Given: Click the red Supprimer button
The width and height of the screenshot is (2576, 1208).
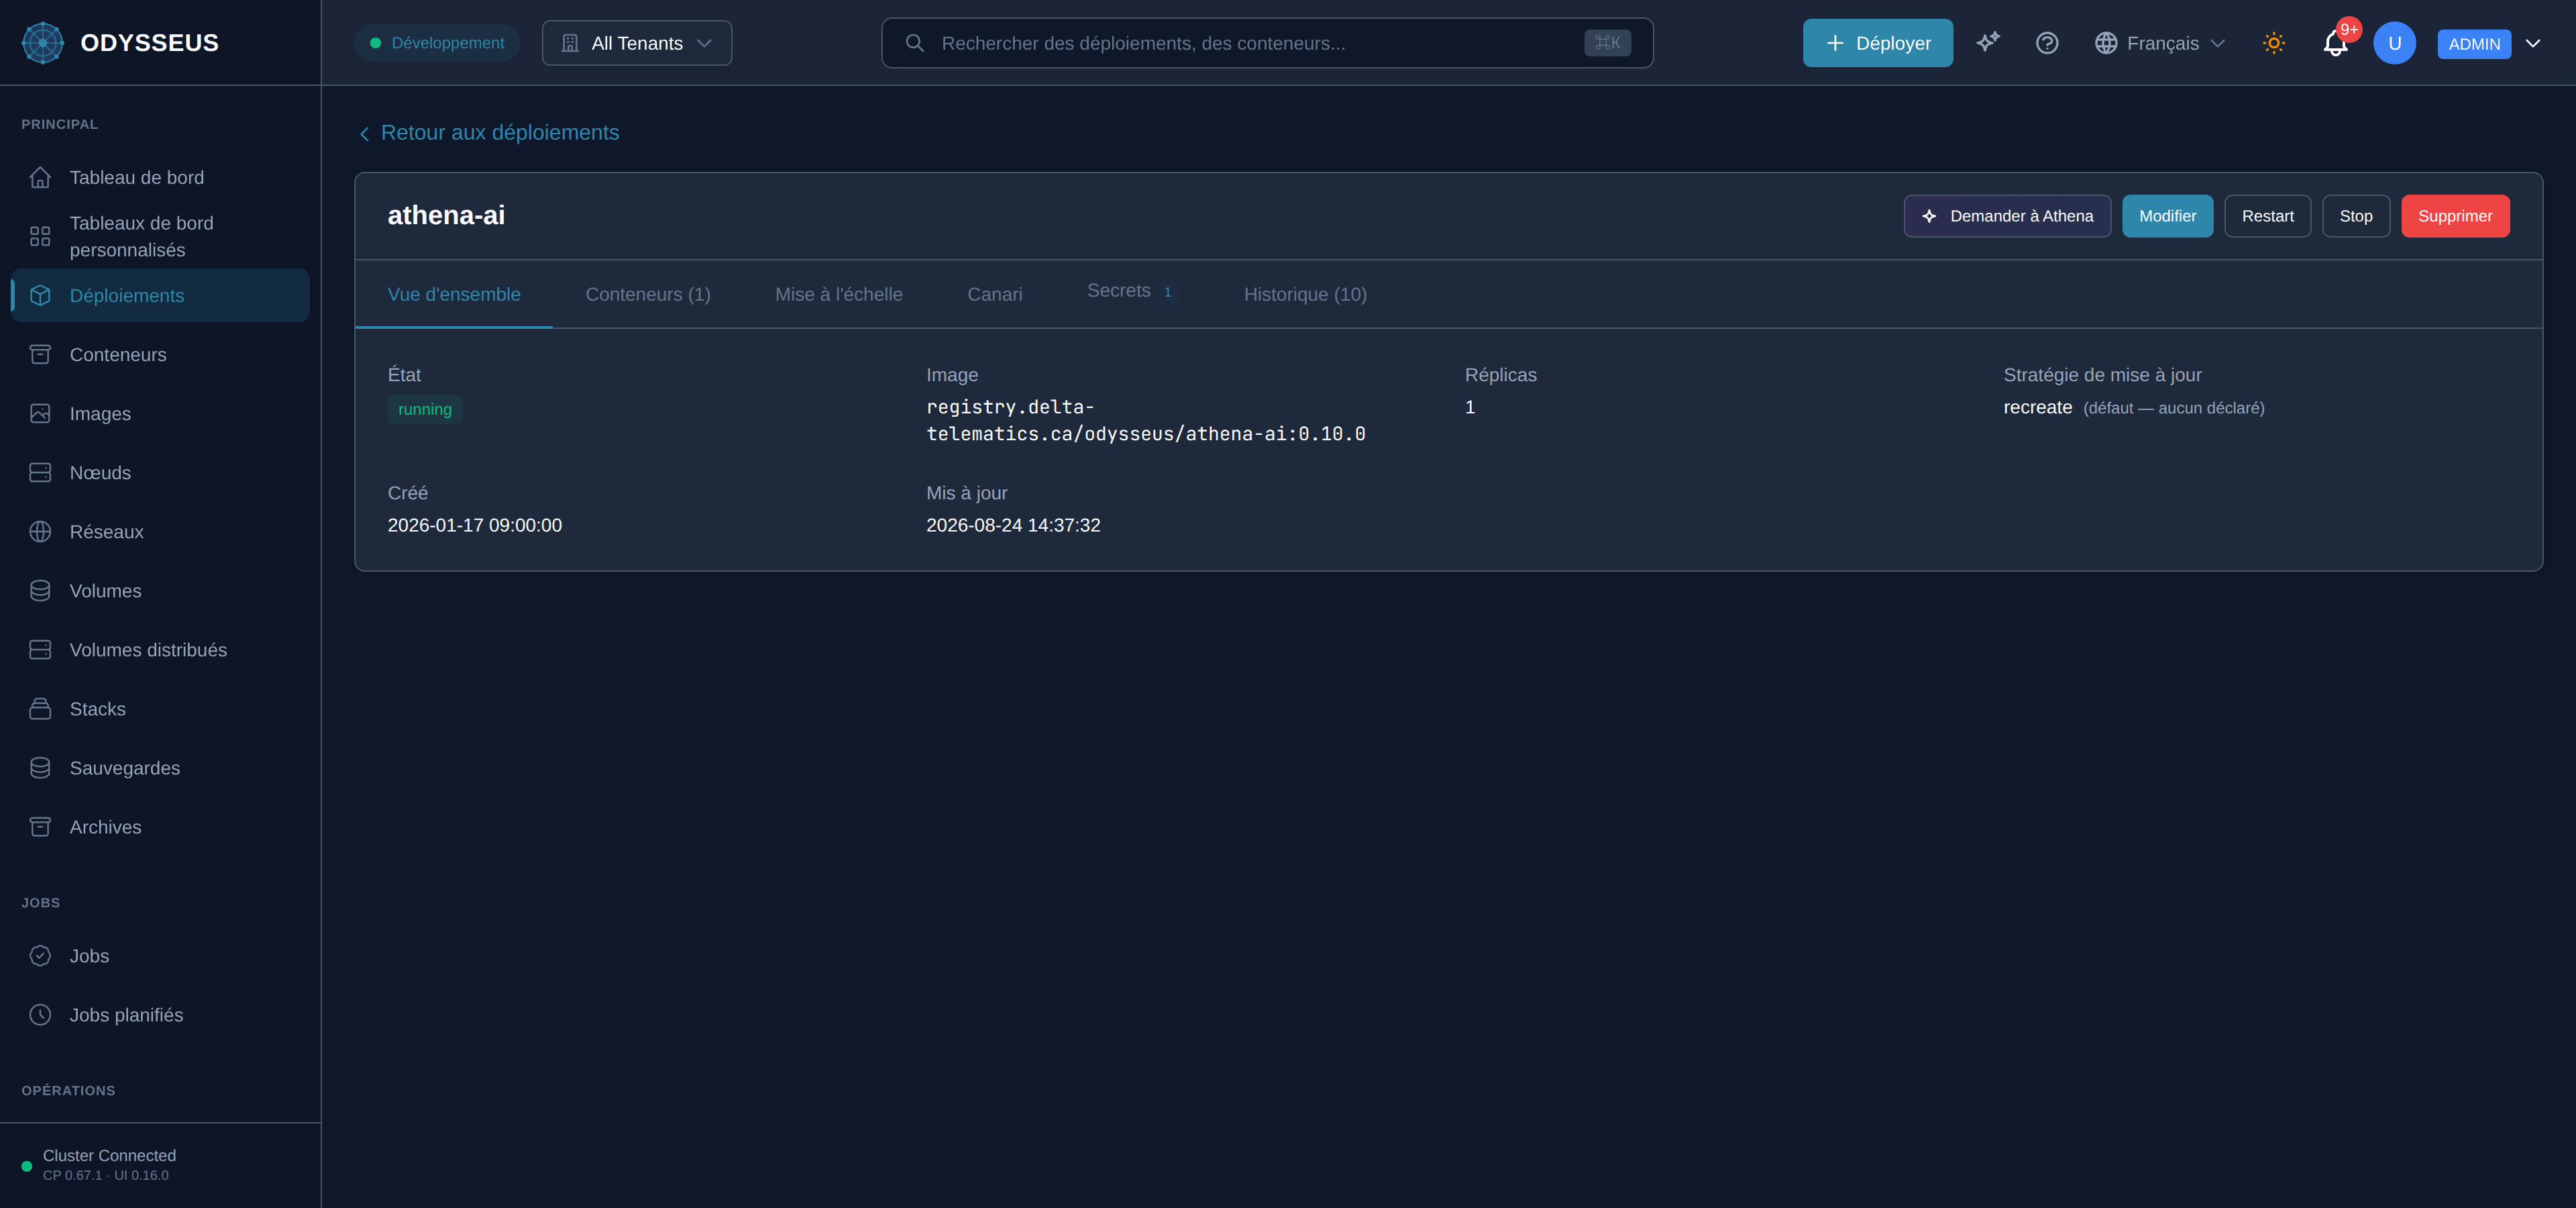Looking at the screenshot, I should pyautogui.click(x=2455, y=216).
